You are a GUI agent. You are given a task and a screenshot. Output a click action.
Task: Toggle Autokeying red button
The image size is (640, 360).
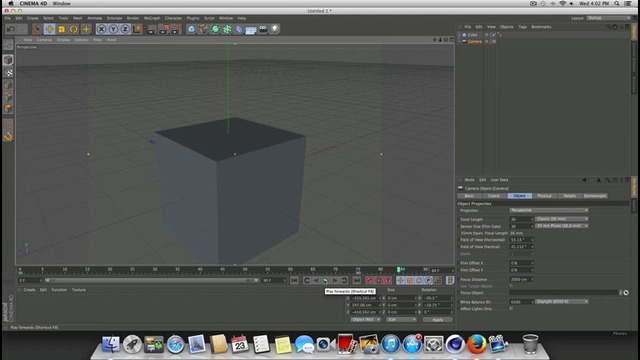(x=379, y=280)
